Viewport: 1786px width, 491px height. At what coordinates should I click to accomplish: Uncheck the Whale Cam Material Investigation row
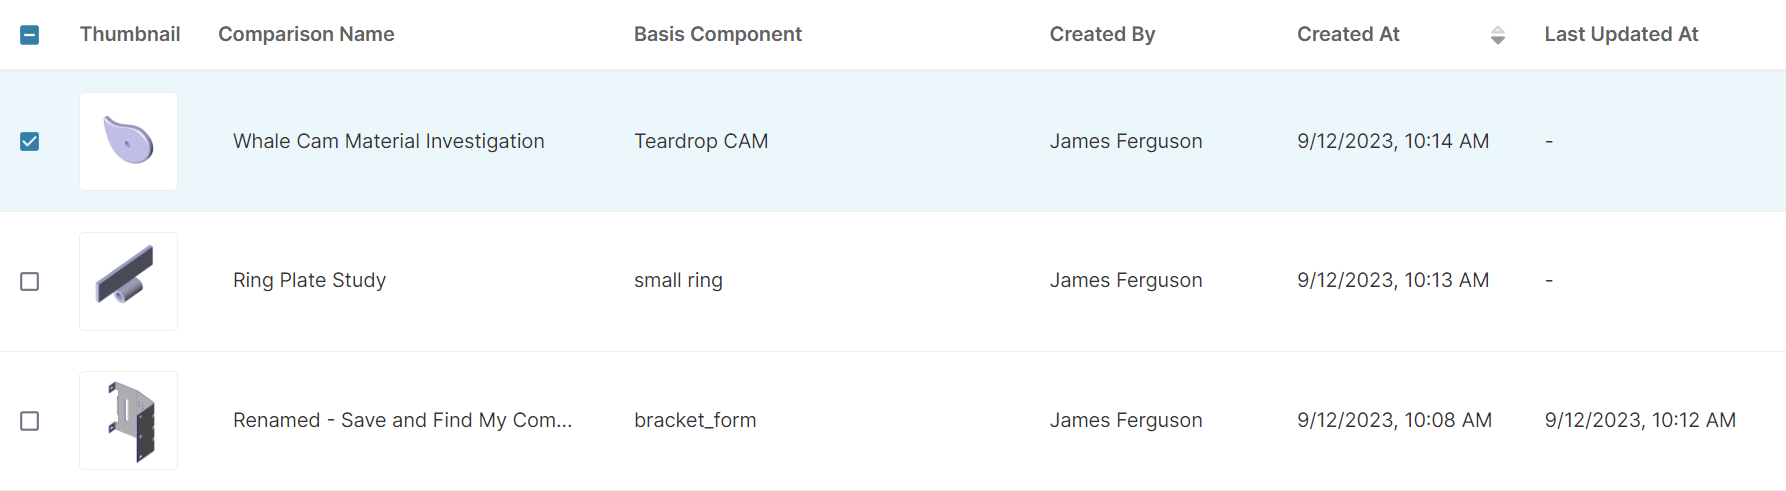(30, 141)
